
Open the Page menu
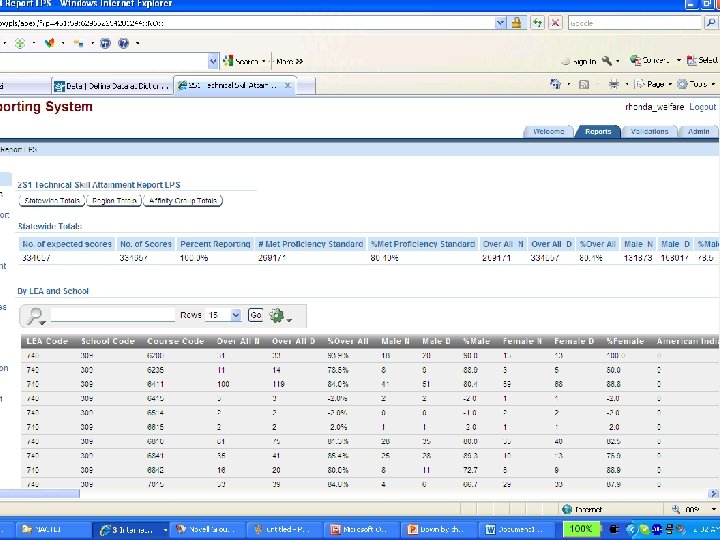[x=654, y=84]
